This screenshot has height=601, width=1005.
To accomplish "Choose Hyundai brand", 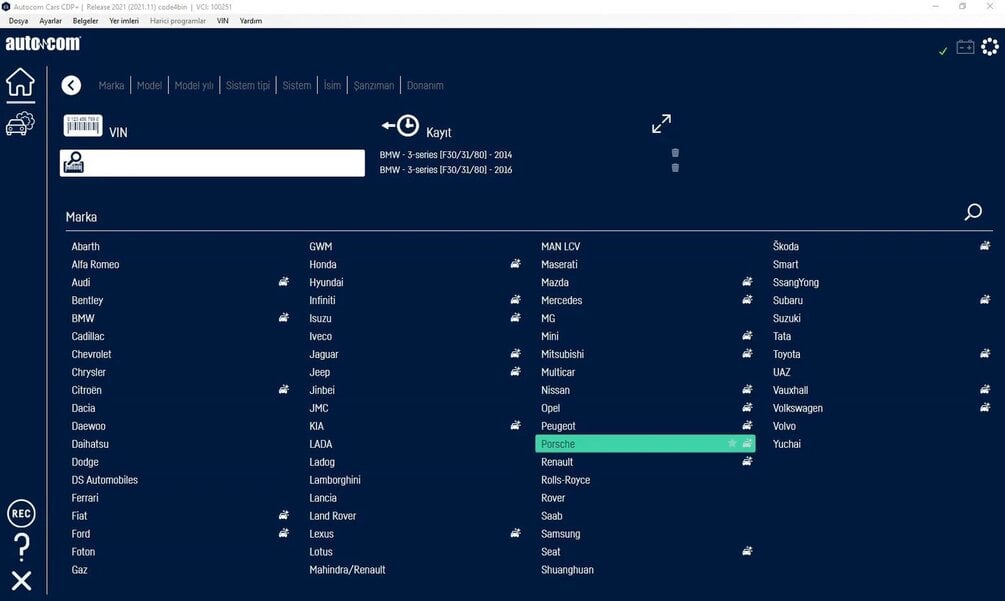I will [326, 282].
